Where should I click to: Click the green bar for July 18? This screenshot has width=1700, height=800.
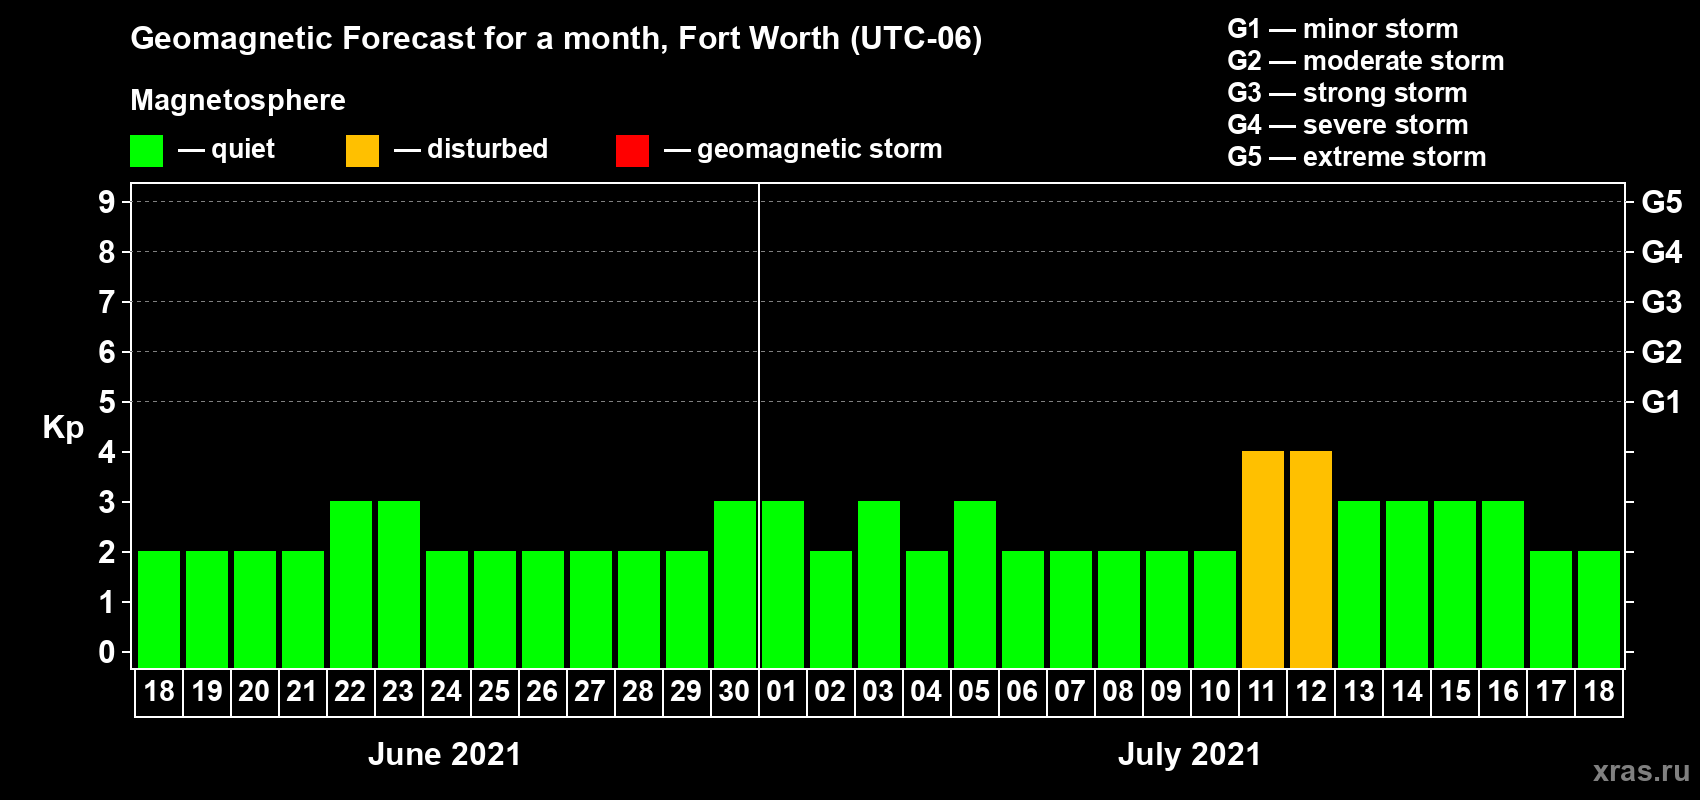point(1599,610)
